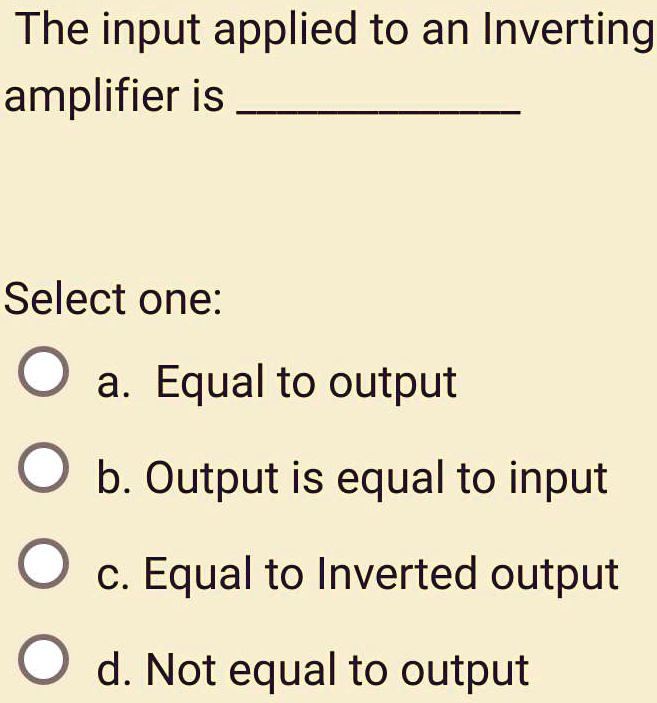Select radio button for option b
Image resolution: width=657 pixels, height=703 pixels.
[x=44, y=467]
